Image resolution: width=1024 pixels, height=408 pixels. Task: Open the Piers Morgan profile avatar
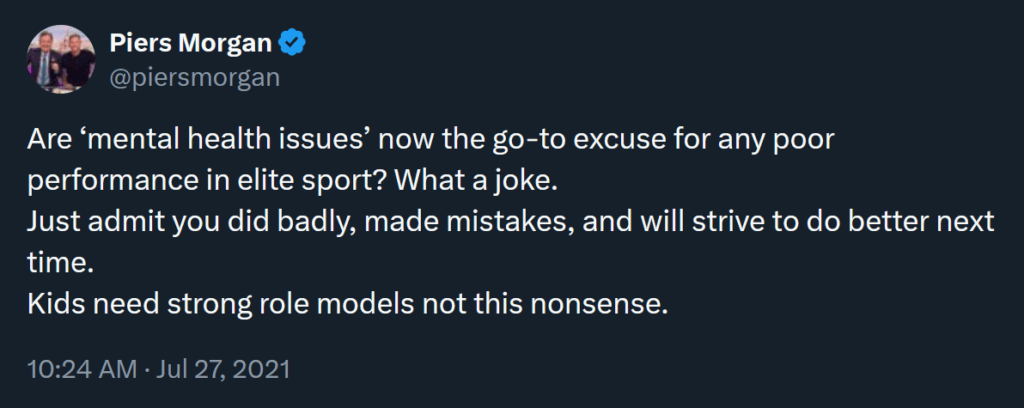(61, 59)
